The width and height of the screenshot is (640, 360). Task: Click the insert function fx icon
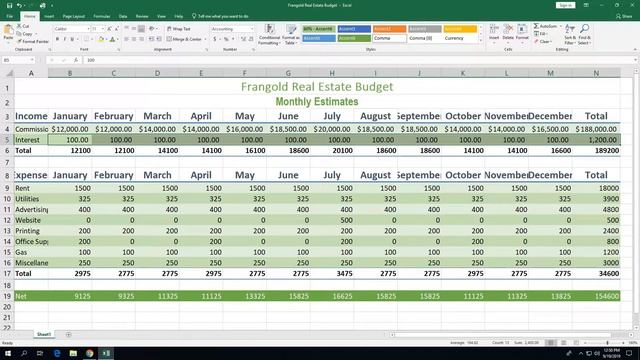76,60
